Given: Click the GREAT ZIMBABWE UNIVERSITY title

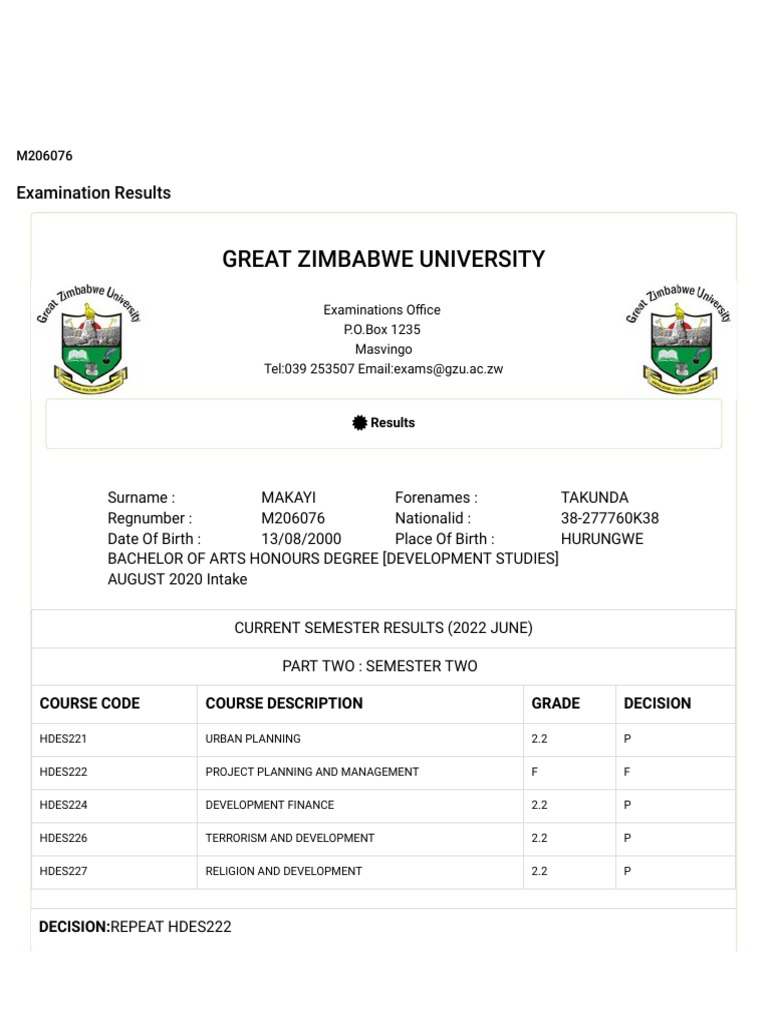Looking at the screenshot, I should (x=383, y=259).
